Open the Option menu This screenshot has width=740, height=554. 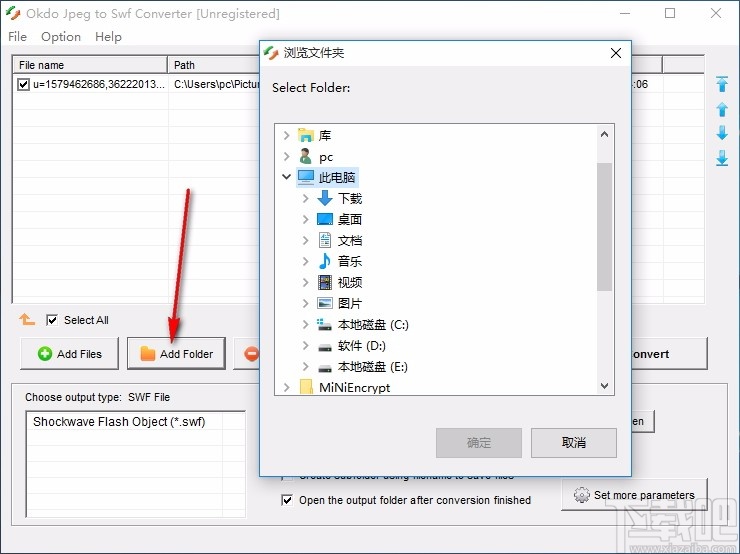(61, 36)
